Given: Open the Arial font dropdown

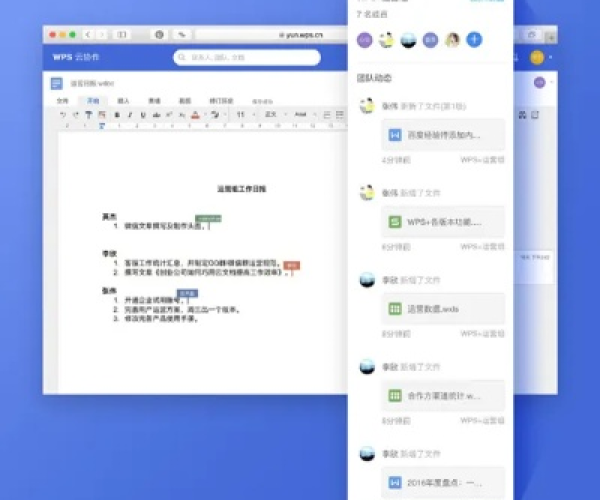Looking at the screenshot, I should coord(305,114).
